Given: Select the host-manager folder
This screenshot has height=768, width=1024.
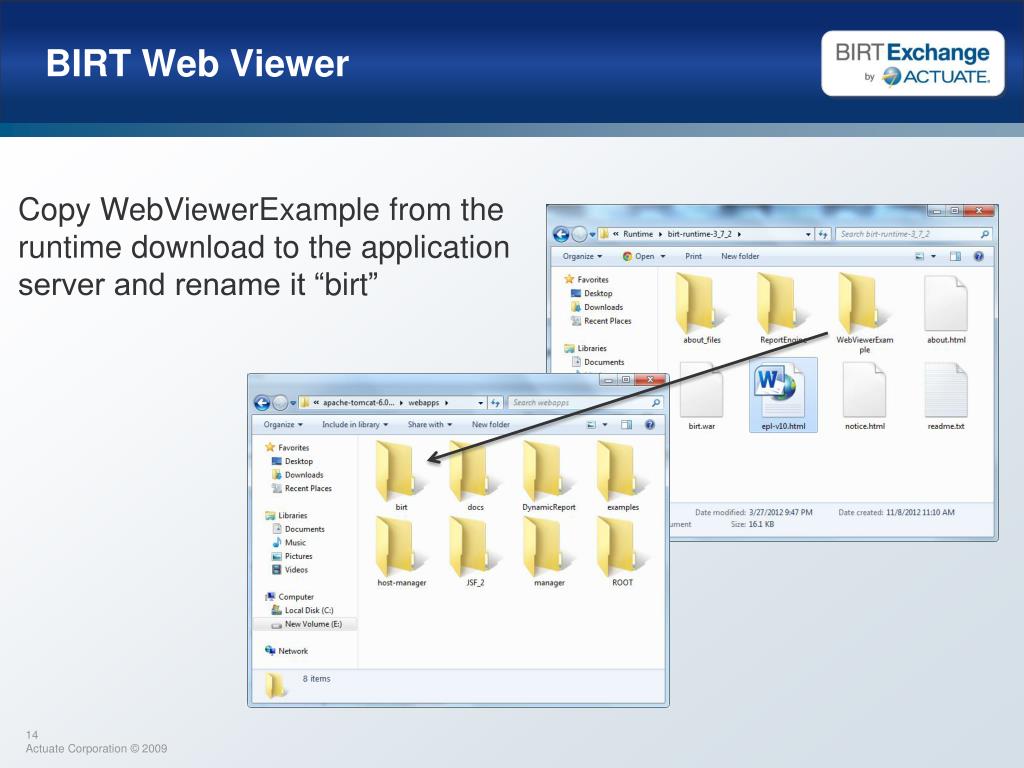Looking at the screenshot, I should click(401, 551).
